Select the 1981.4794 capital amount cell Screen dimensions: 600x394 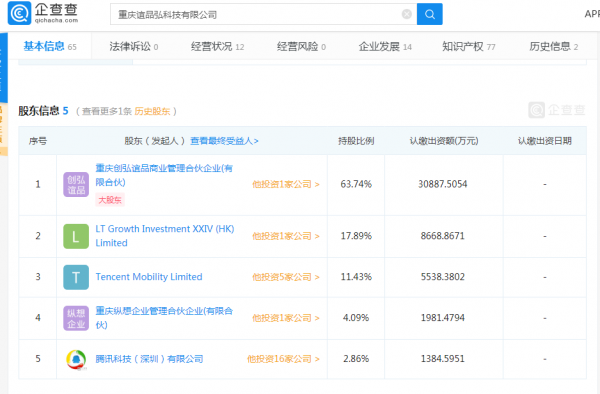point(443,317)
